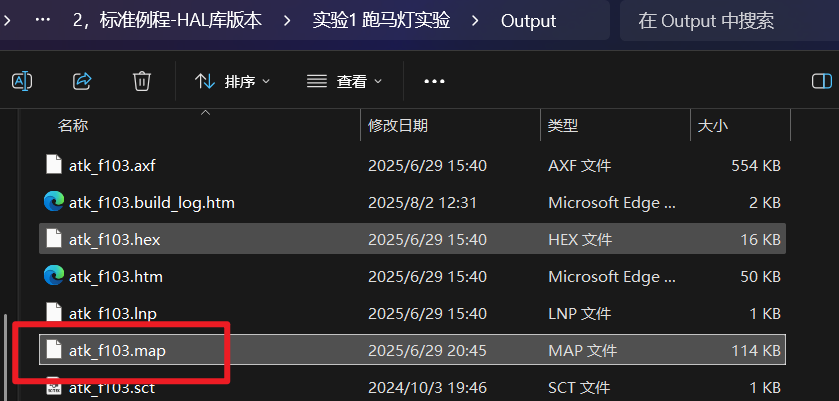Select file atk_f103.build_log.htm

pos(413,202)
